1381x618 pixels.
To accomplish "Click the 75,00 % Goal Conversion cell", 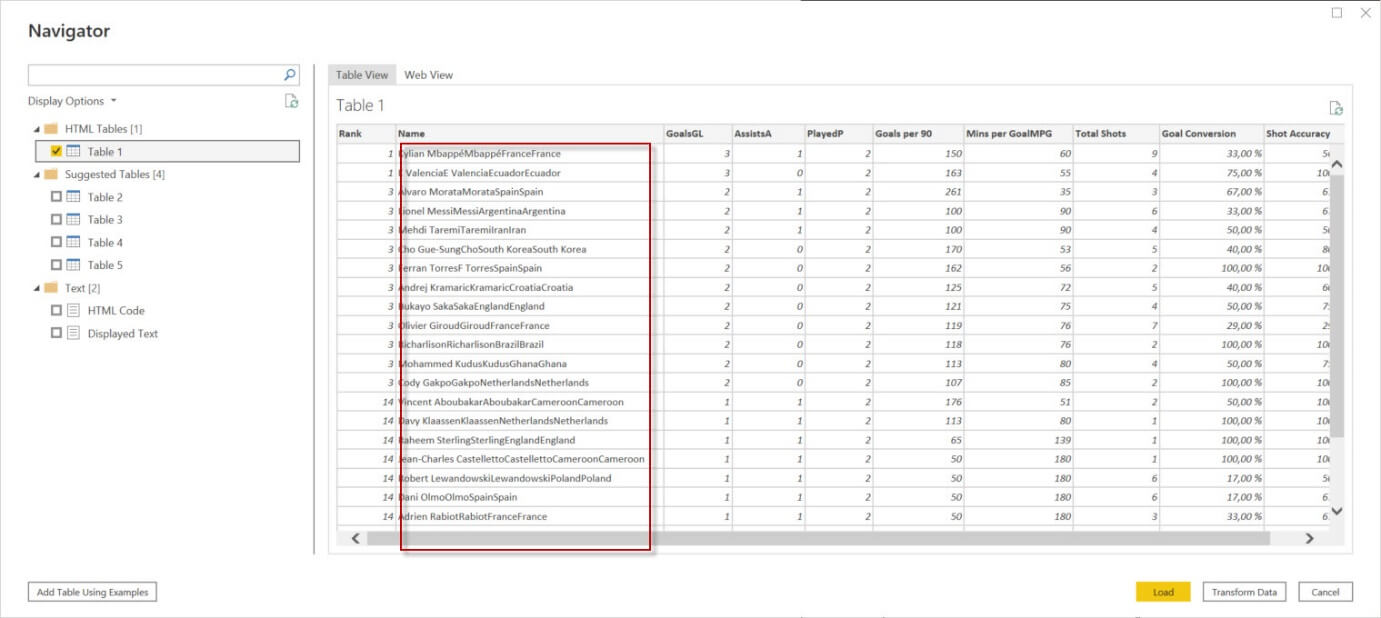I will [x=1212, y=173].
